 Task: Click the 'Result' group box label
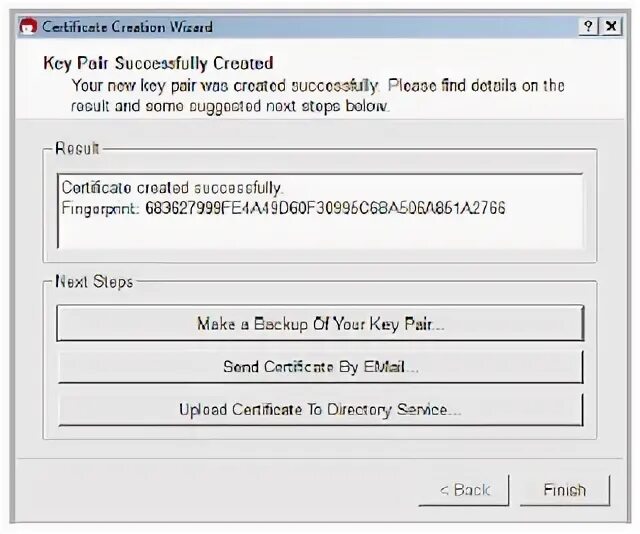coord(77,148)
